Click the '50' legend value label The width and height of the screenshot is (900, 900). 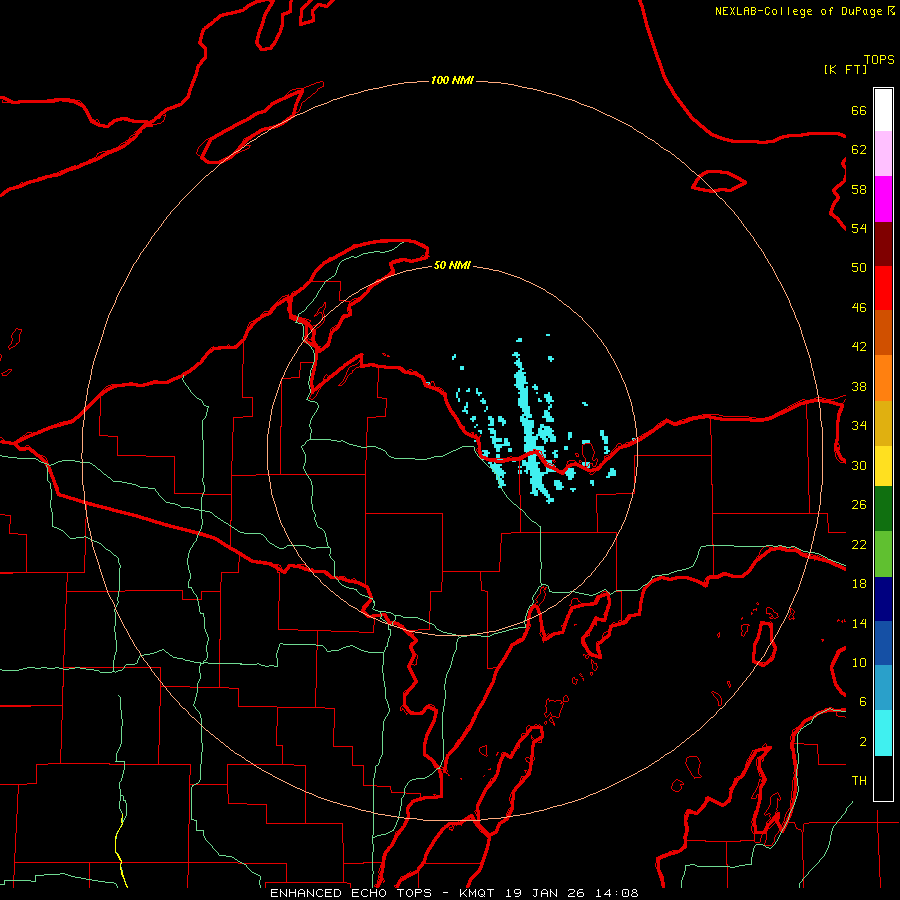tap(859, 268)
